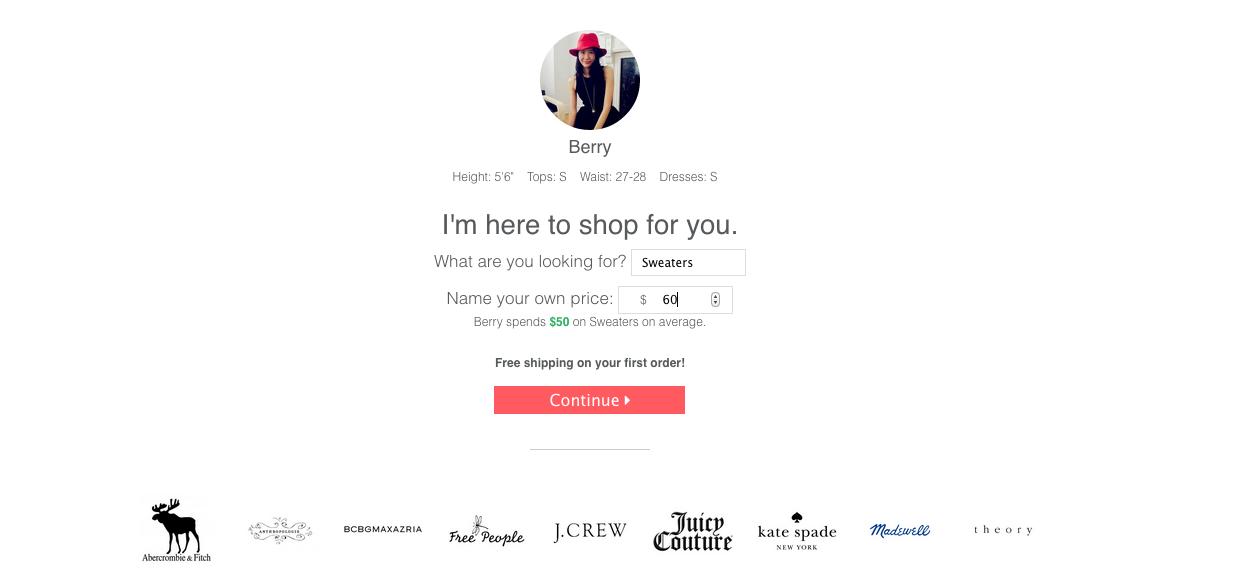1249x583 pixels.
Task: Open the theory brand logo
Action: point(1003,530)
